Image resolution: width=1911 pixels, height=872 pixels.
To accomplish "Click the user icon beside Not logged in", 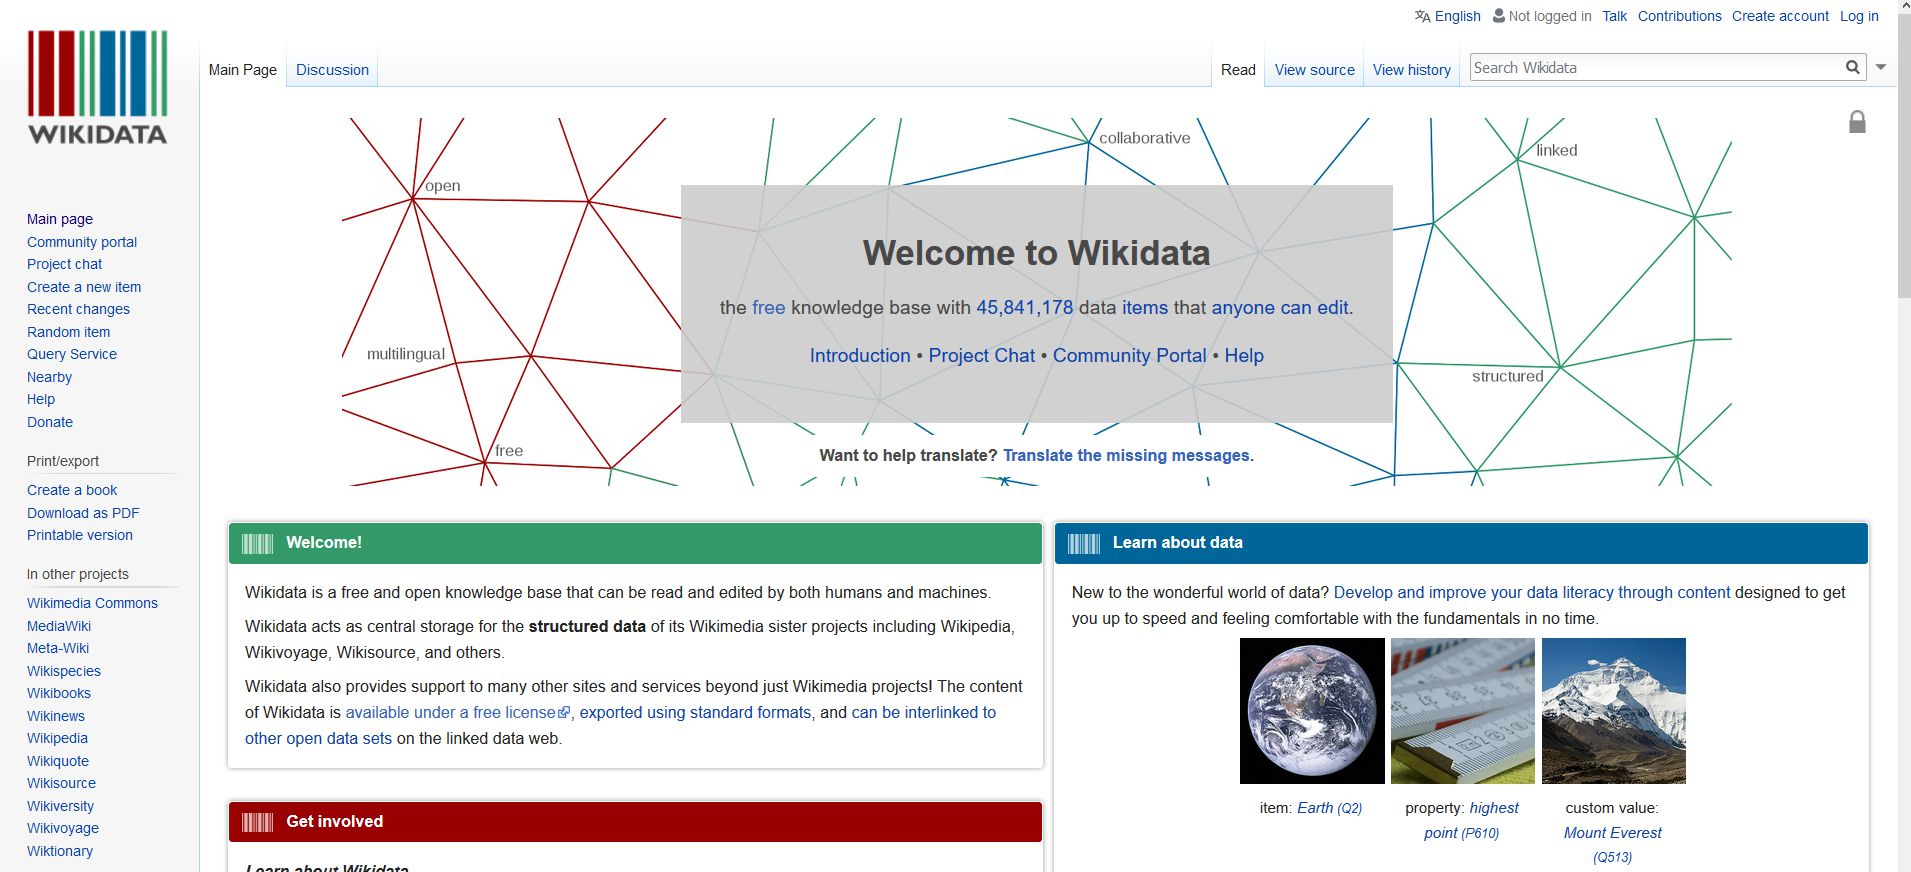I will pyautogui.click(x=1498, y=15).
